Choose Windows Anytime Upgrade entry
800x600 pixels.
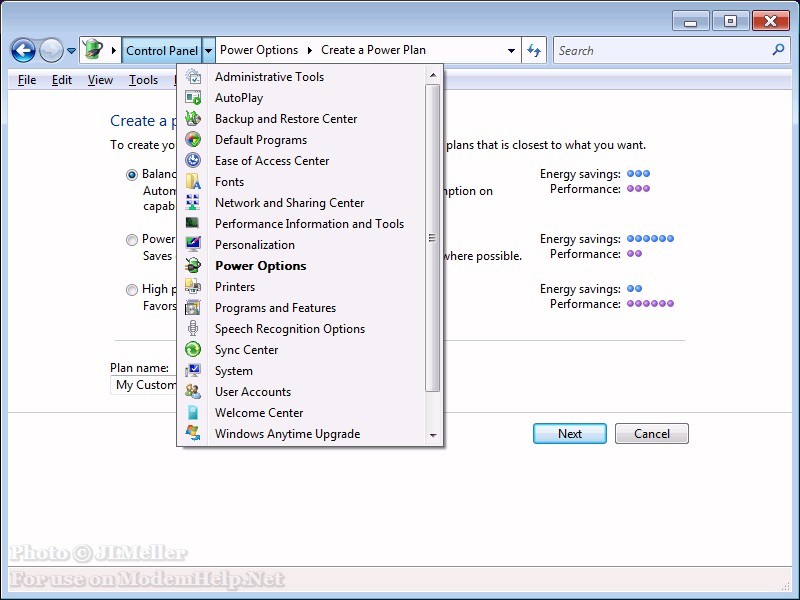click(x=287, y=433)
